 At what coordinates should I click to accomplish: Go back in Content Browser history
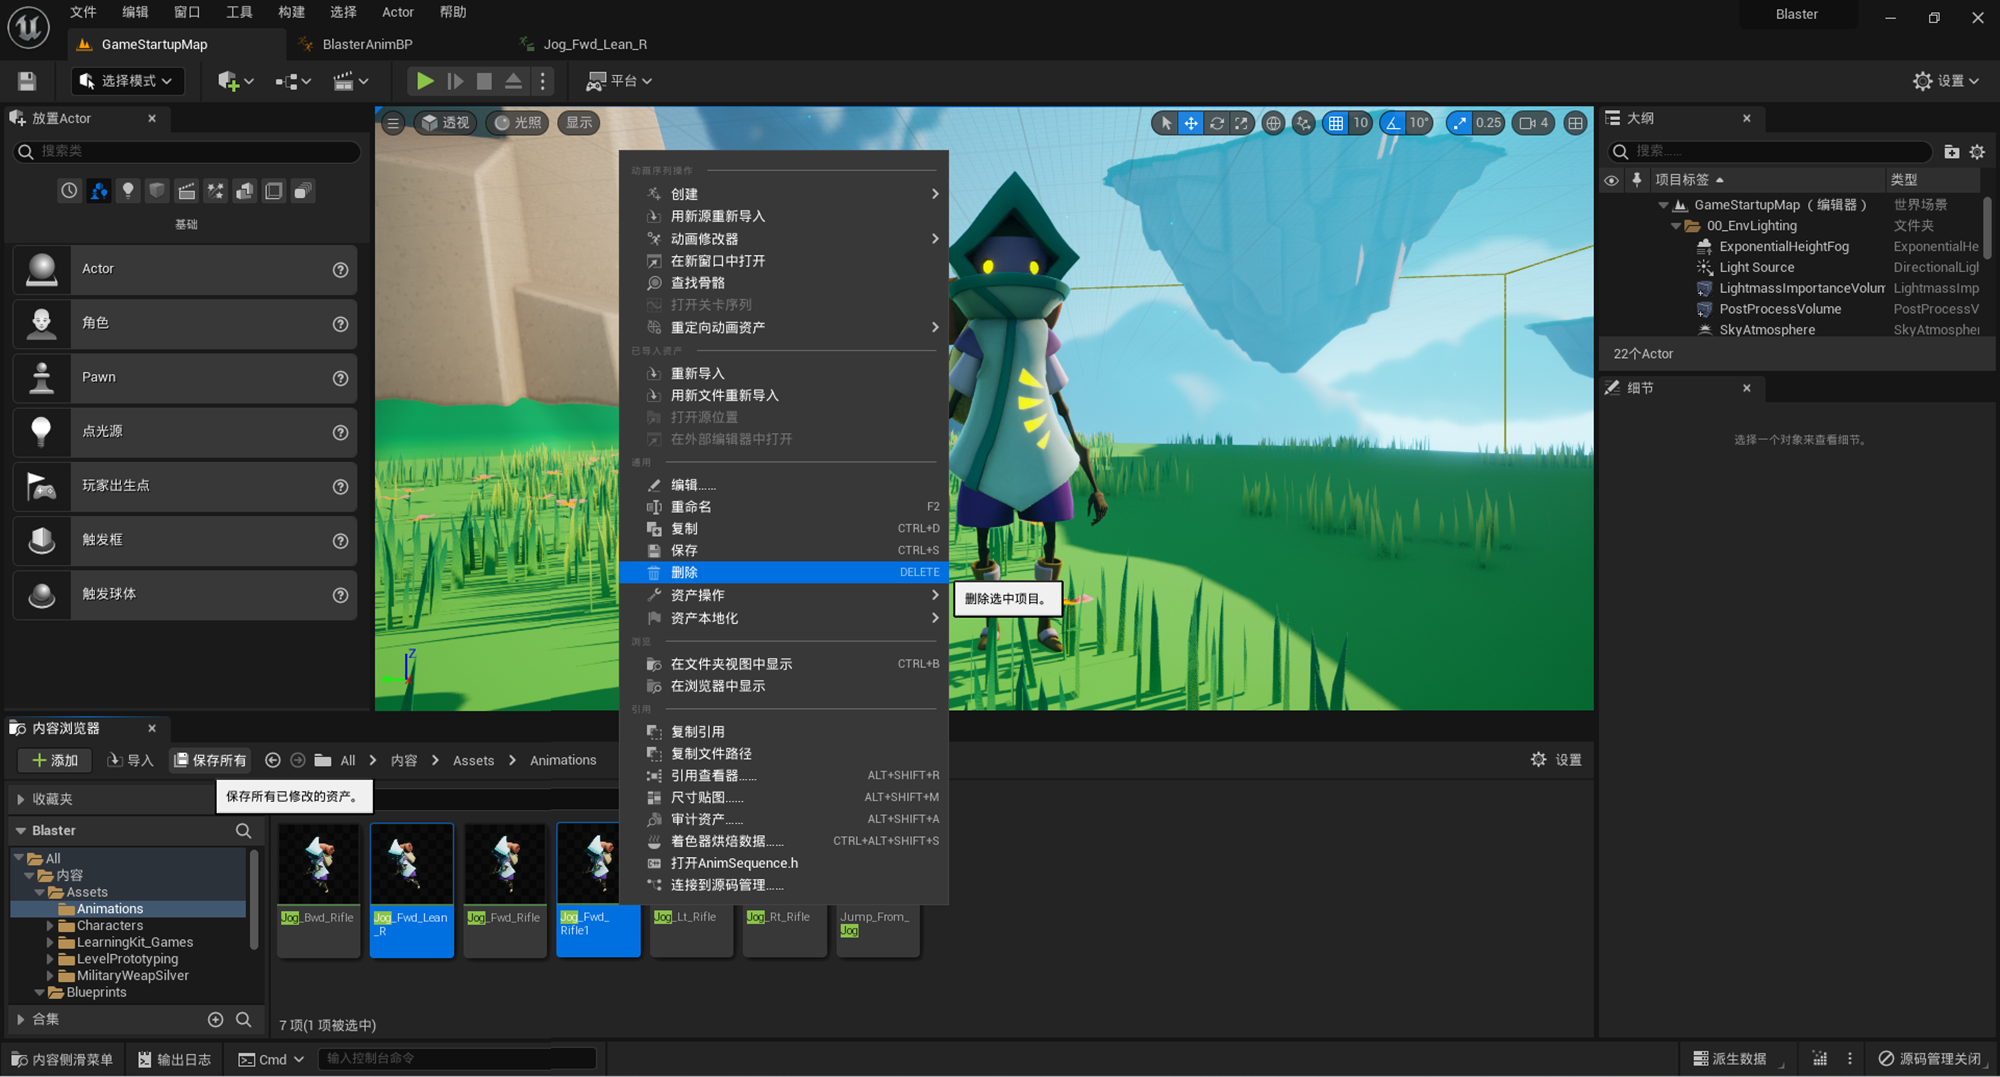[272, 760]
